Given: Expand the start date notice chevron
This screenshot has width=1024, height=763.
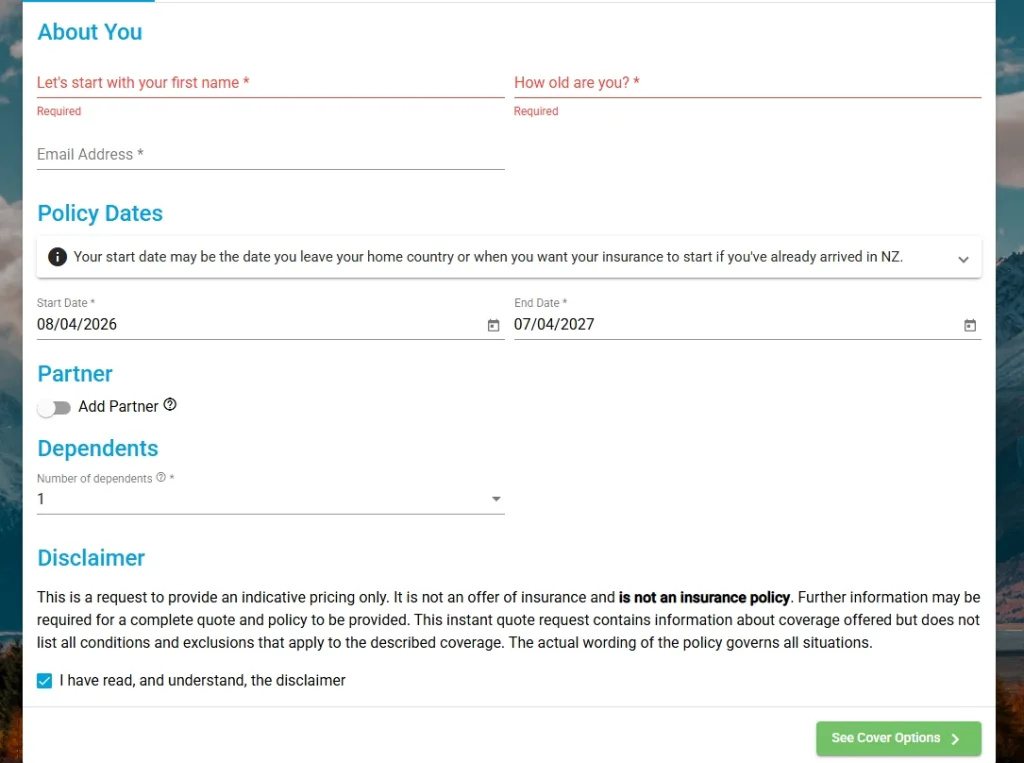Looking at the screenshot, I should coord(963,259).
